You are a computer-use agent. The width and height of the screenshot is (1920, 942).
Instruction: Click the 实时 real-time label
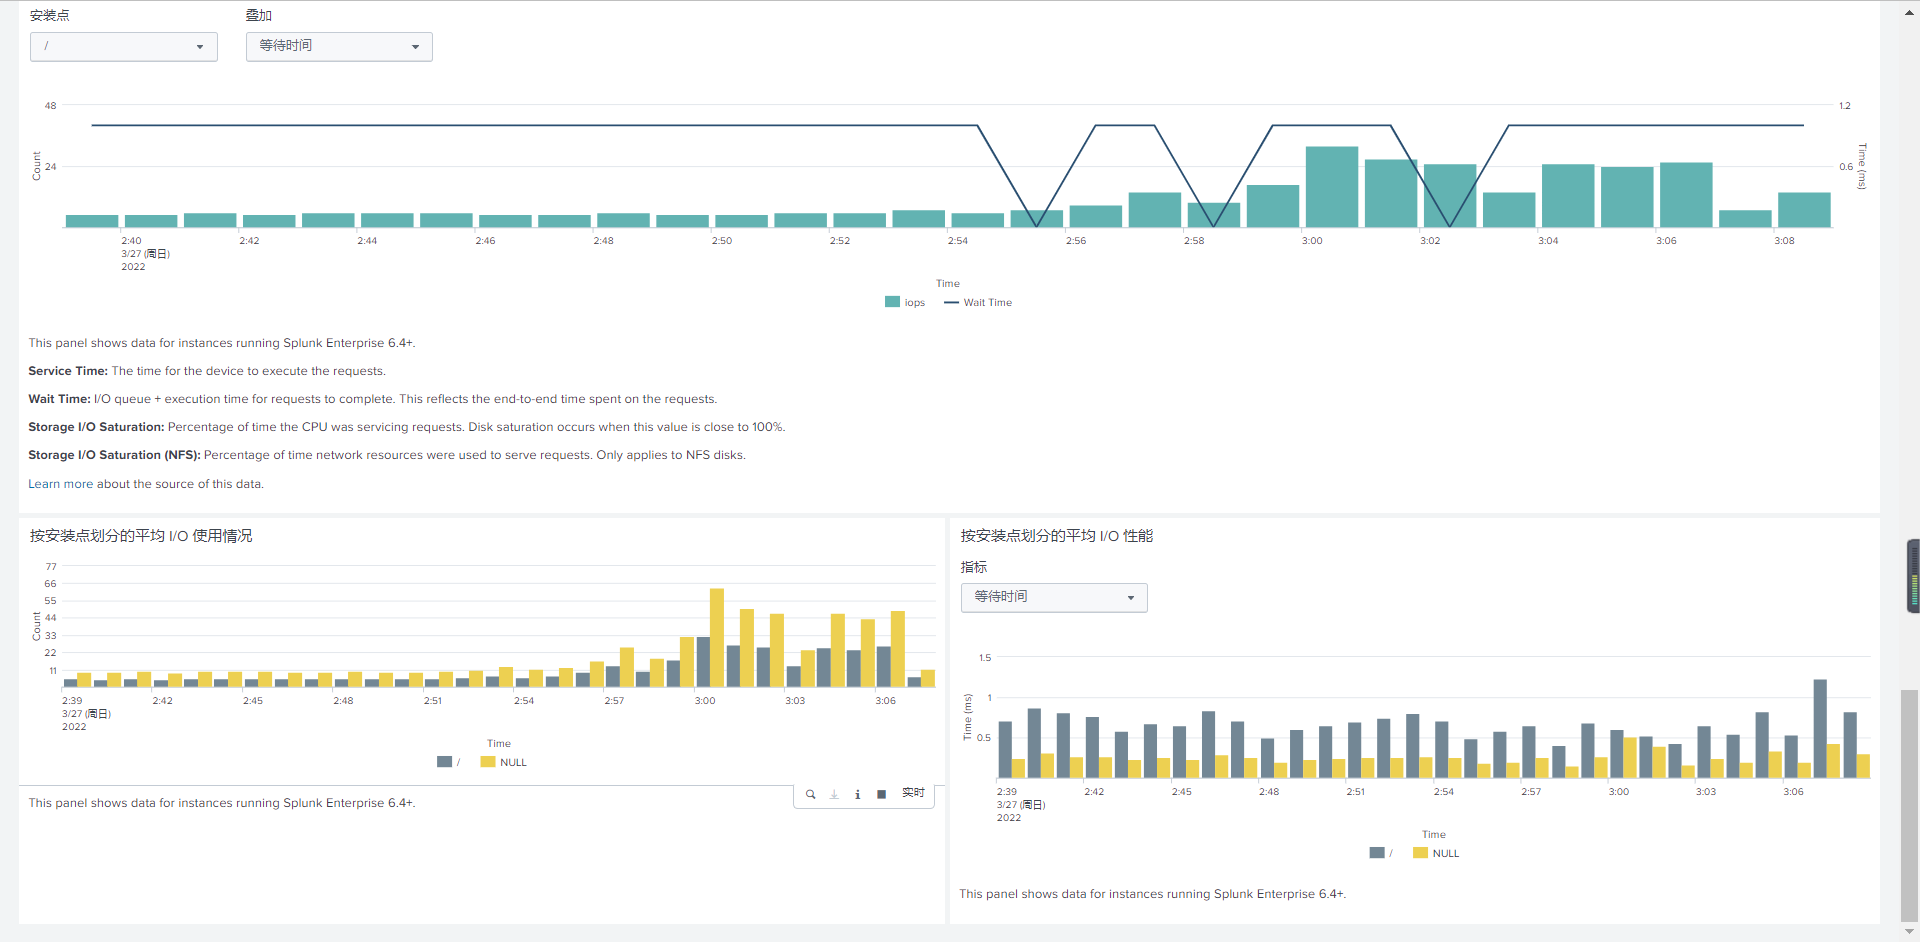913,793
